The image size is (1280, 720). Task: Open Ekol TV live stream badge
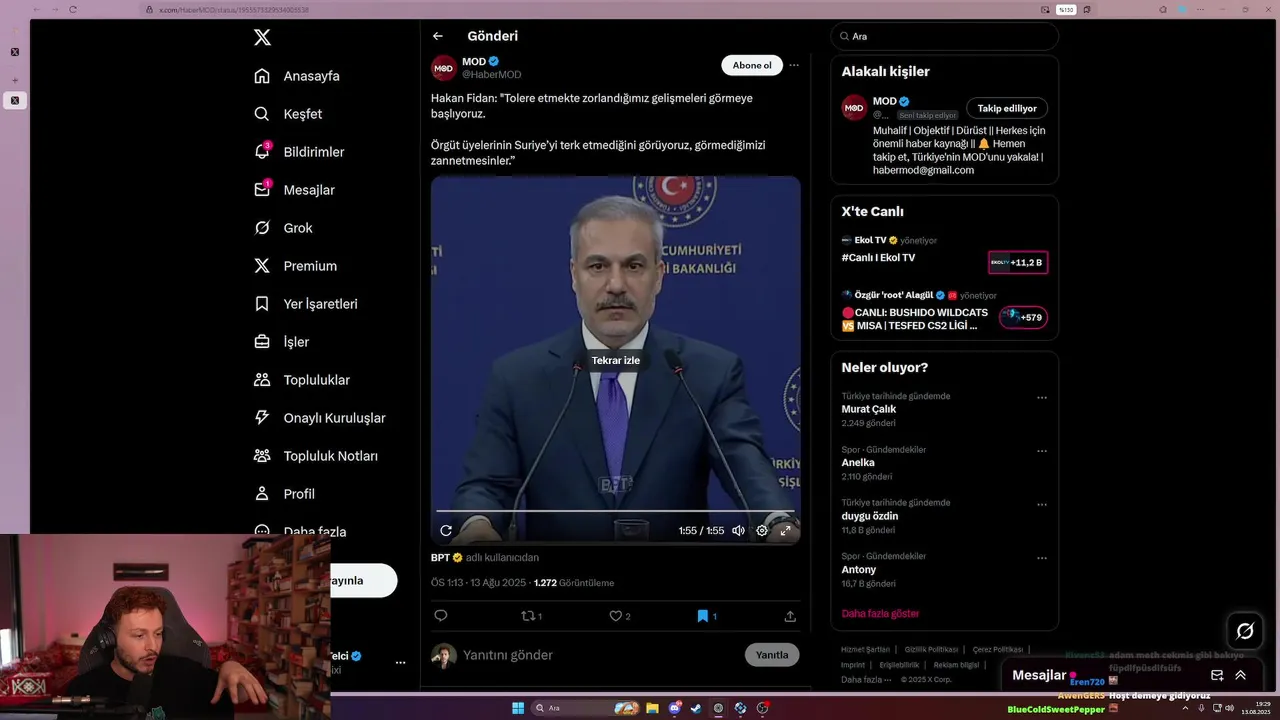click(1018, 262)
